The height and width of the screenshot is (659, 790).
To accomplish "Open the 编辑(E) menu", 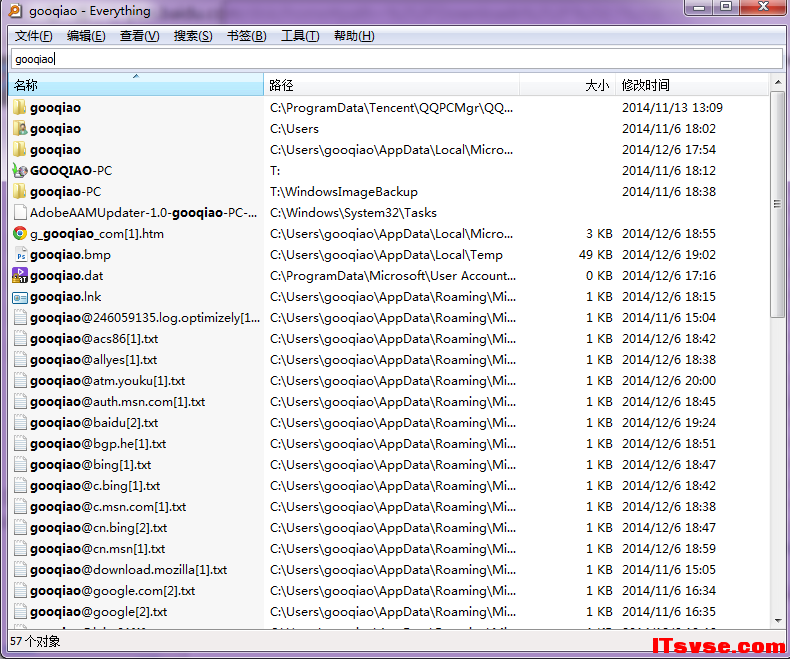I will pyautogui.click(x=86, y=36).
